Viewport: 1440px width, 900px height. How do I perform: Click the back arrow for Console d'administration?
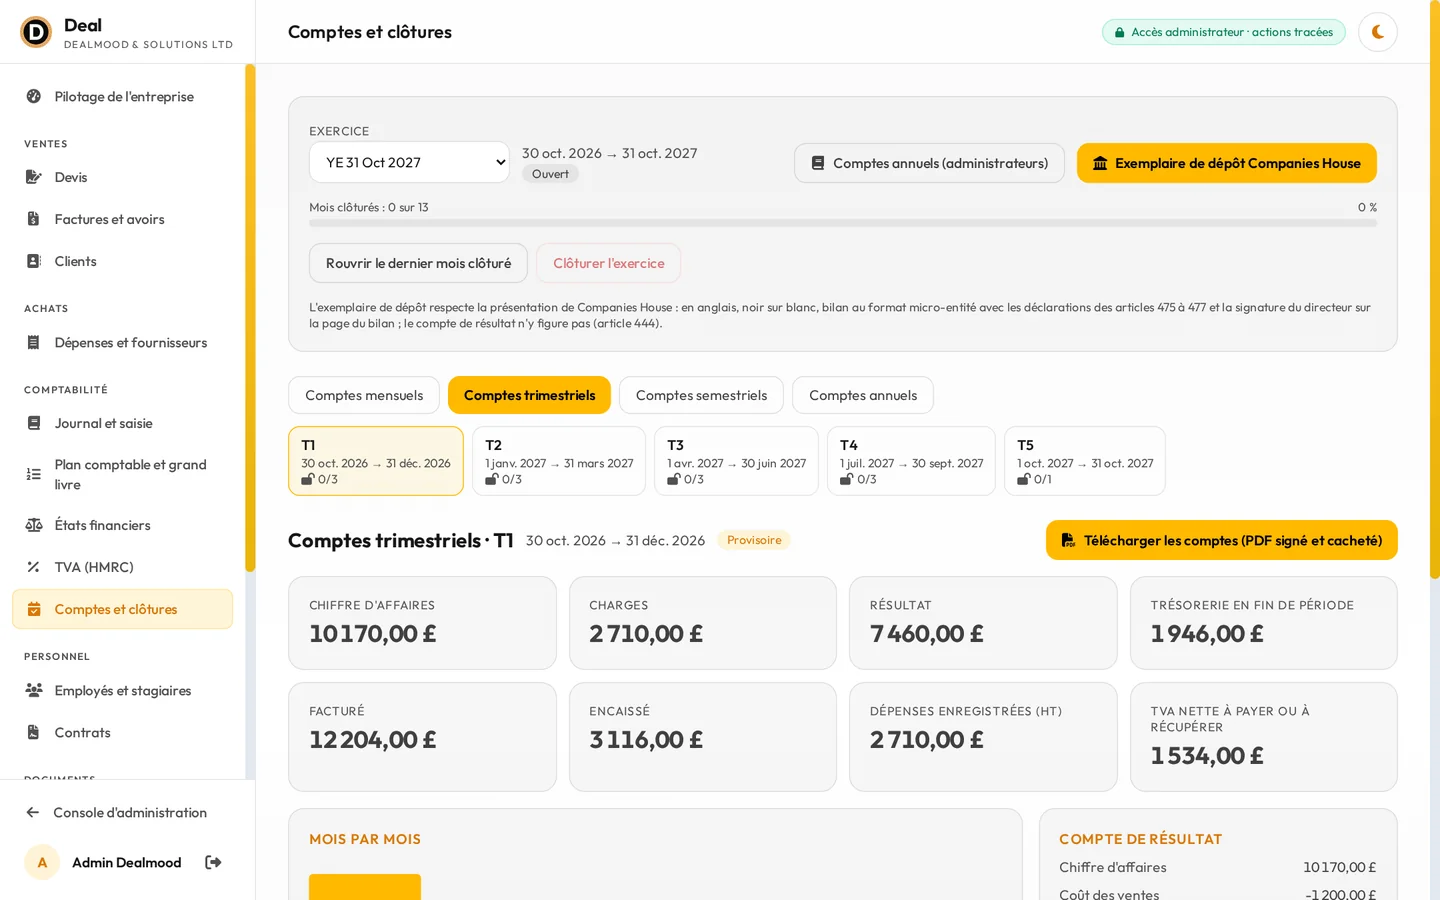(x=33, y=812)
